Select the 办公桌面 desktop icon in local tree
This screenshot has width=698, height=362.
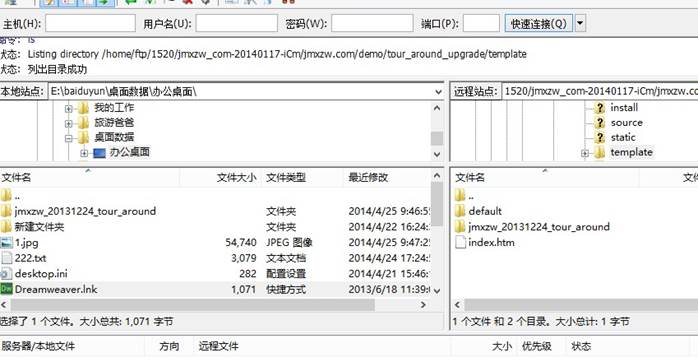[x=99, y=153]
